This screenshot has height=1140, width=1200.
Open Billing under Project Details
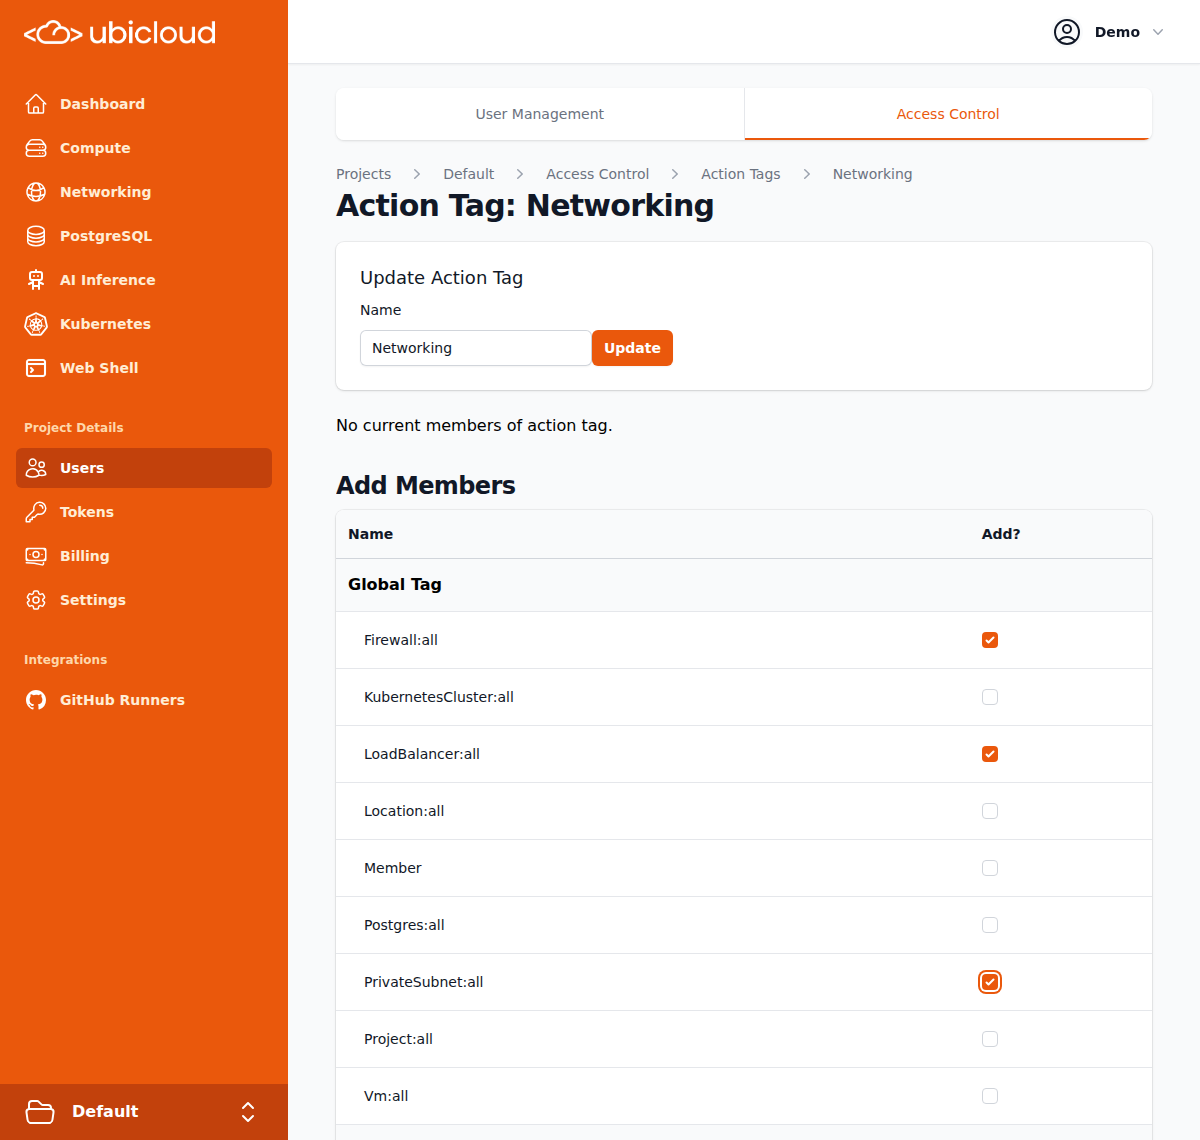tap(144, 556)
